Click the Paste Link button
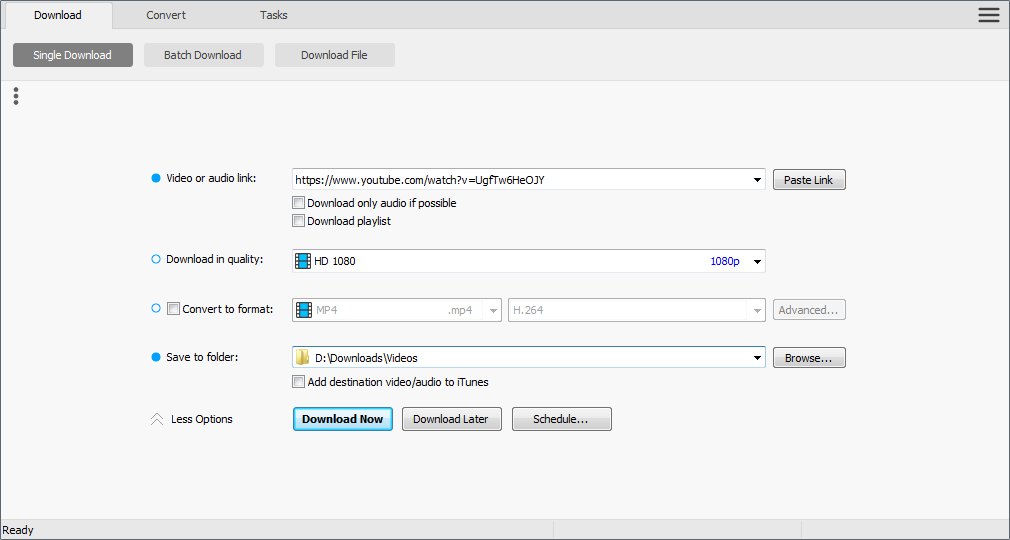The width and height of the screenshot is (1010, 540). pos(809,180)
